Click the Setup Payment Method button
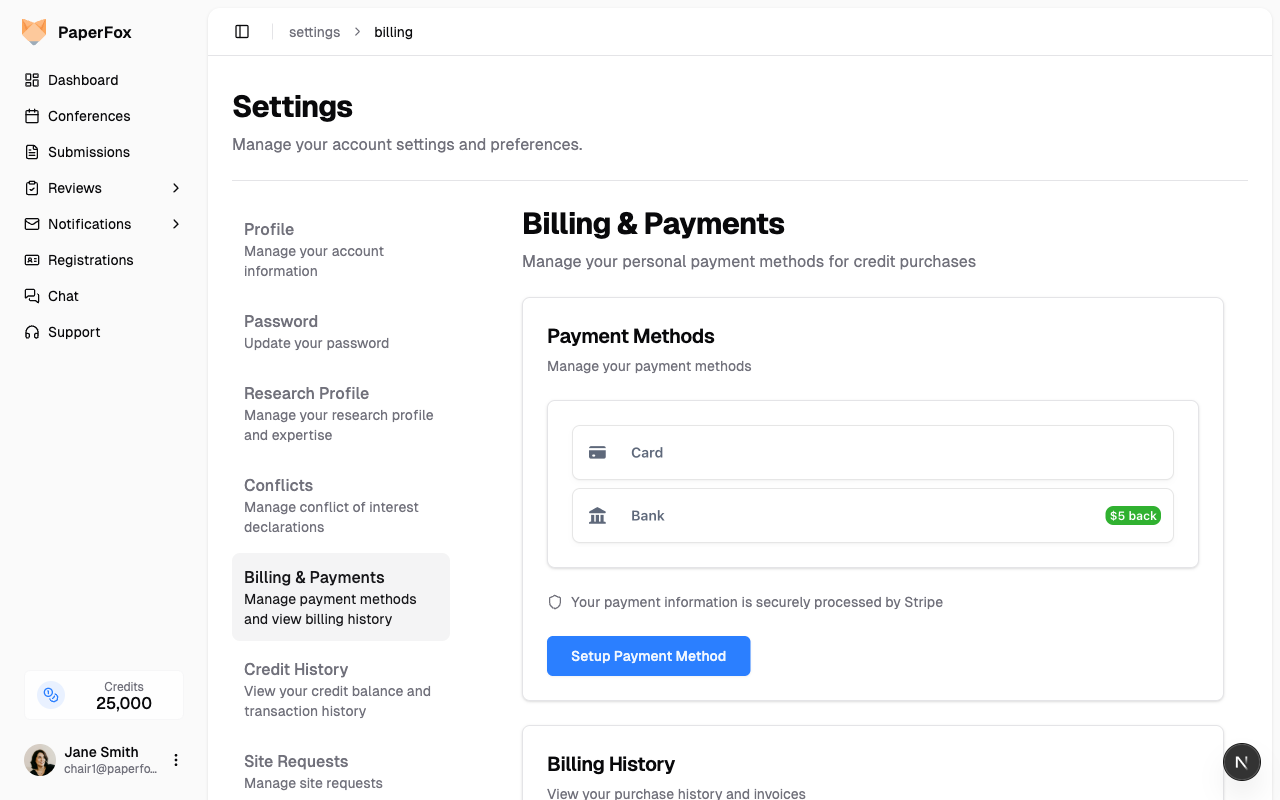The image size is (1280, 800). 648,656
